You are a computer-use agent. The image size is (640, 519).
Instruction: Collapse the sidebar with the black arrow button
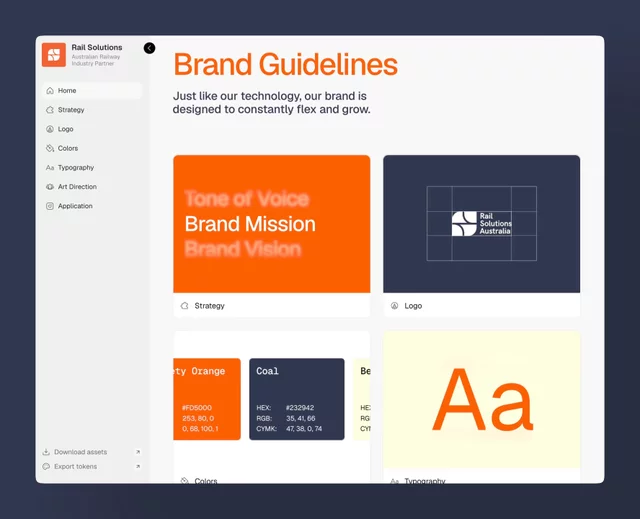tap(149, 48)
